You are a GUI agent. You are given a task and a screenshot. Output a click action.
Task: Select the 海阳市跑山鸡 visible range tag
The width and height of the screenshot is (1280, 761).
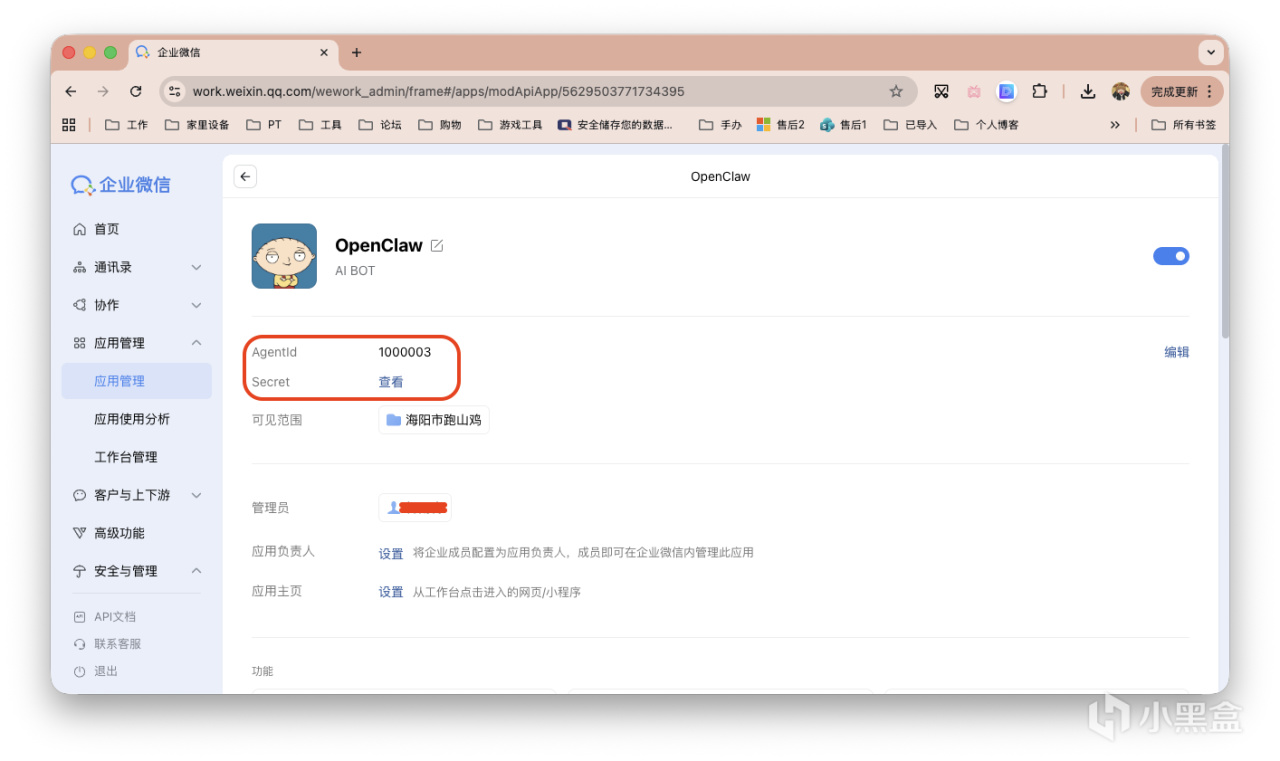tap(434, 420)
